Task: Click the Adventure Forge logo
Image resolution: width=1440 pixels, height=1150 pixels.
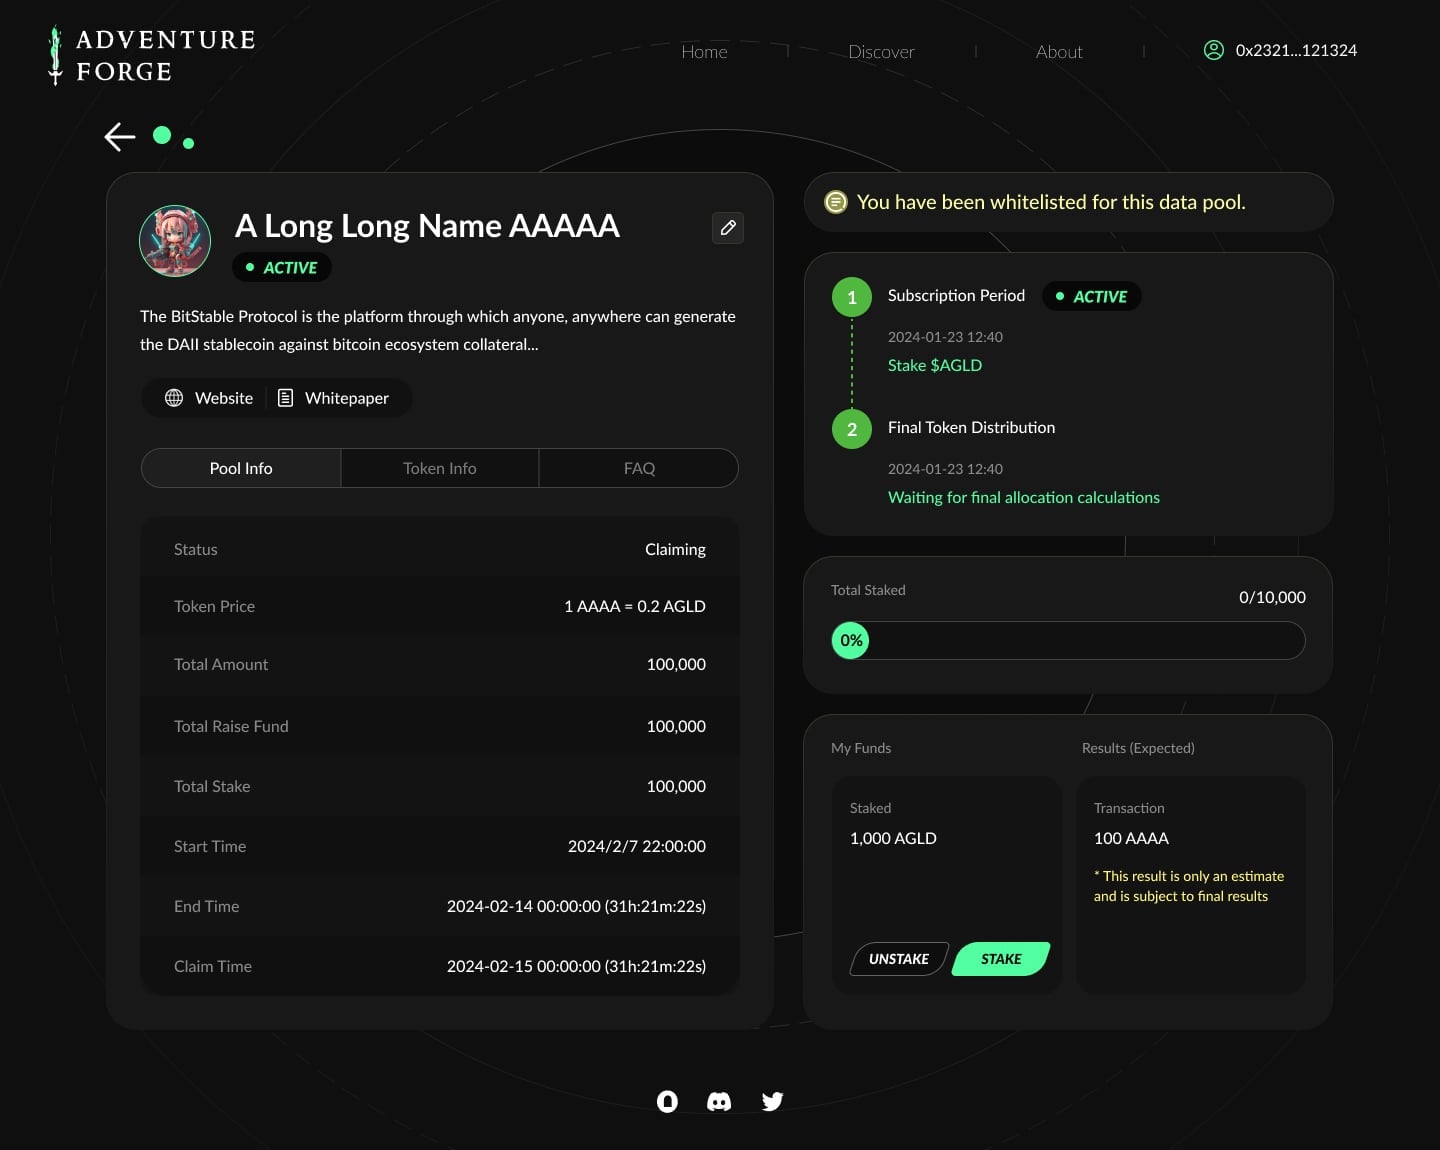Action: point(152,55)
